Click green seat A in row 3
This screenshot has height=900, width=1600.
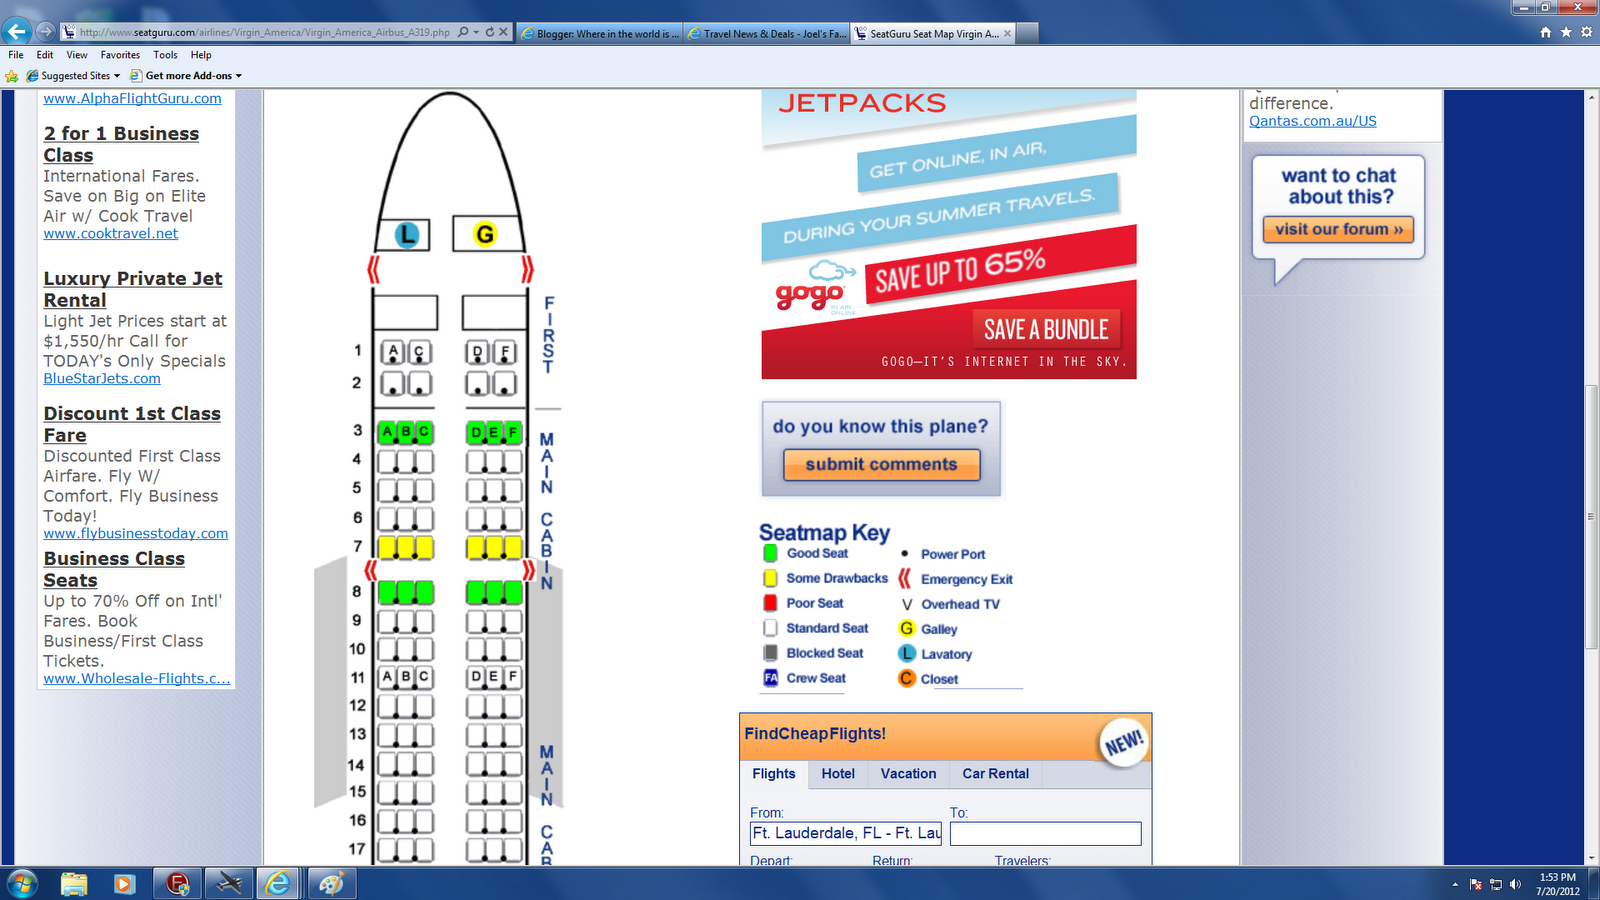pyautogui.click(x=387, y=432)
